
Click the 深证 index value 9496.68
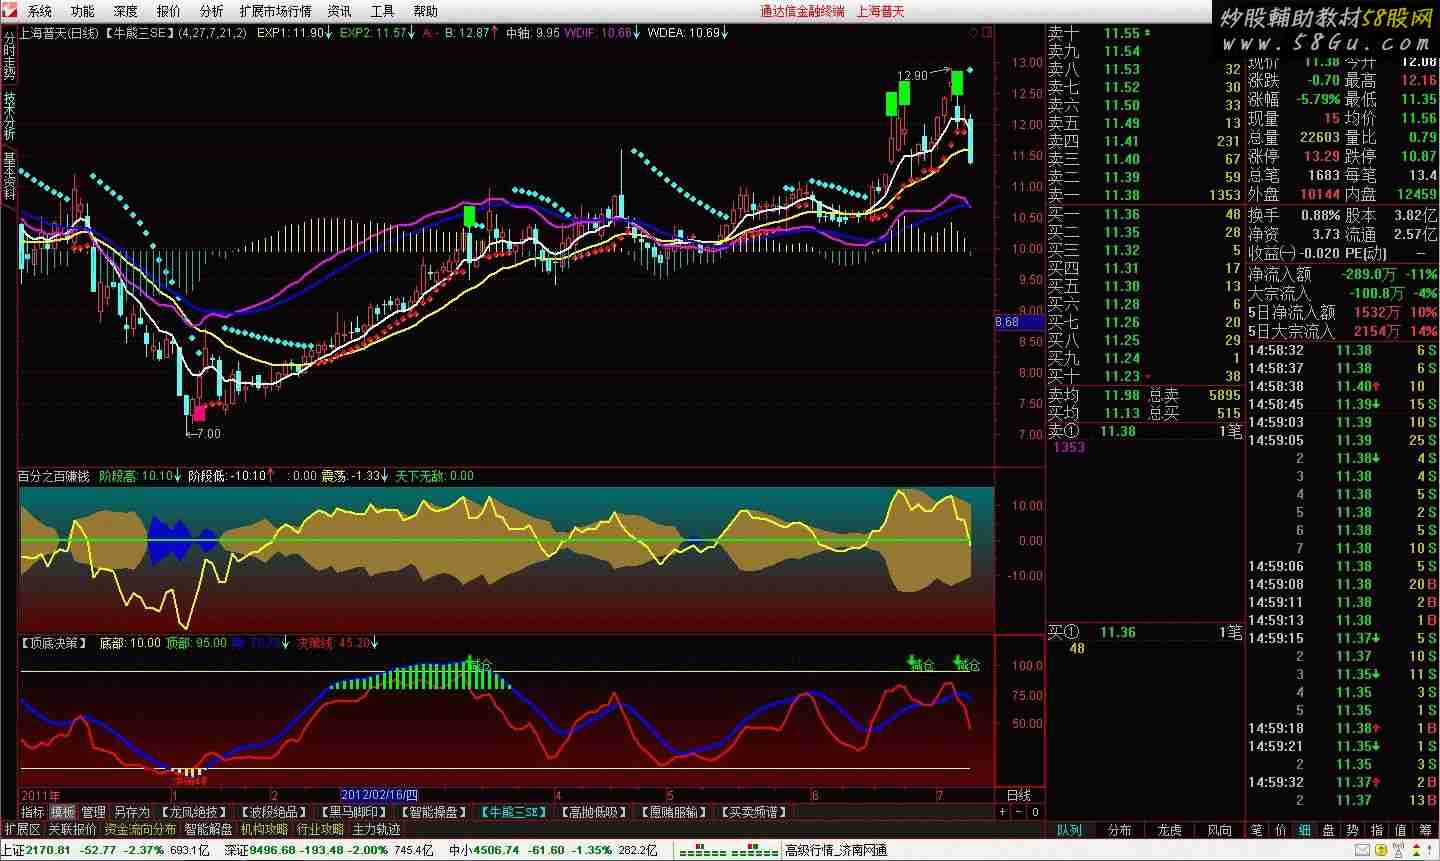pyautogui.click(x=272, y=850)
